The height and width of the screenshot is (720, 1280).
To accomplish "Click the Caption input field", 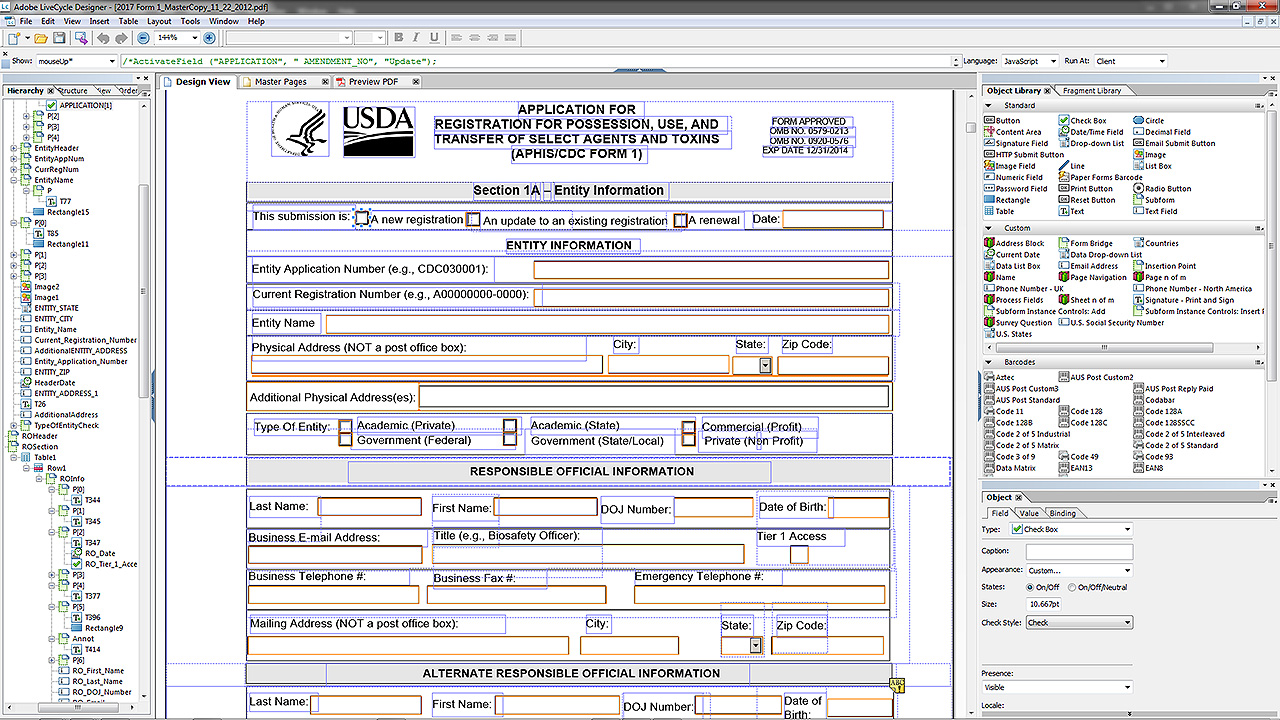I will point(1078,551).
